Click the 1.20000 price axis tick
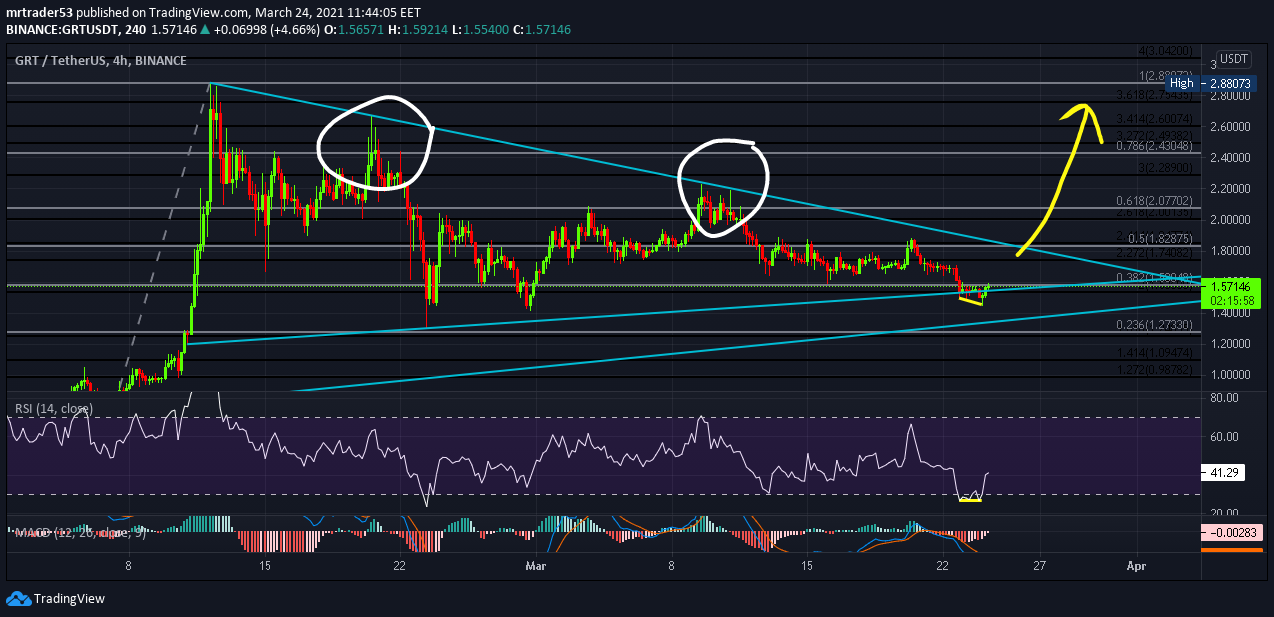The height and width of the screenshot is (617, 1274). (1231, 343)
